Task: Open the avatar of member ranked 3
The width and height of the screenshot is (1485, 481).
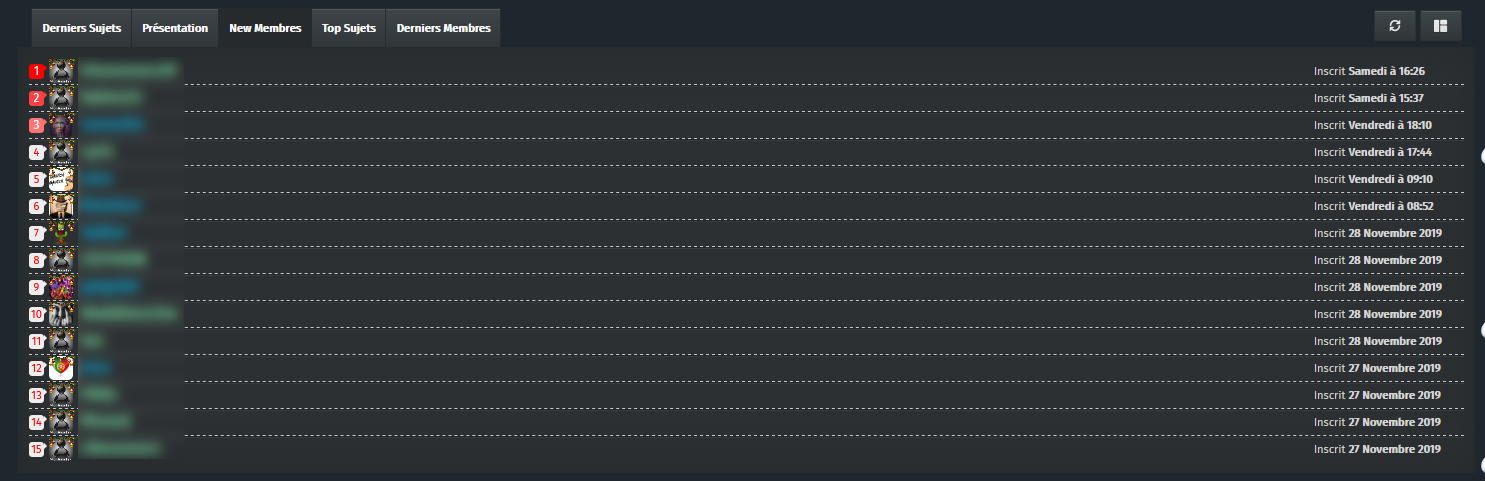Action: 62,125
